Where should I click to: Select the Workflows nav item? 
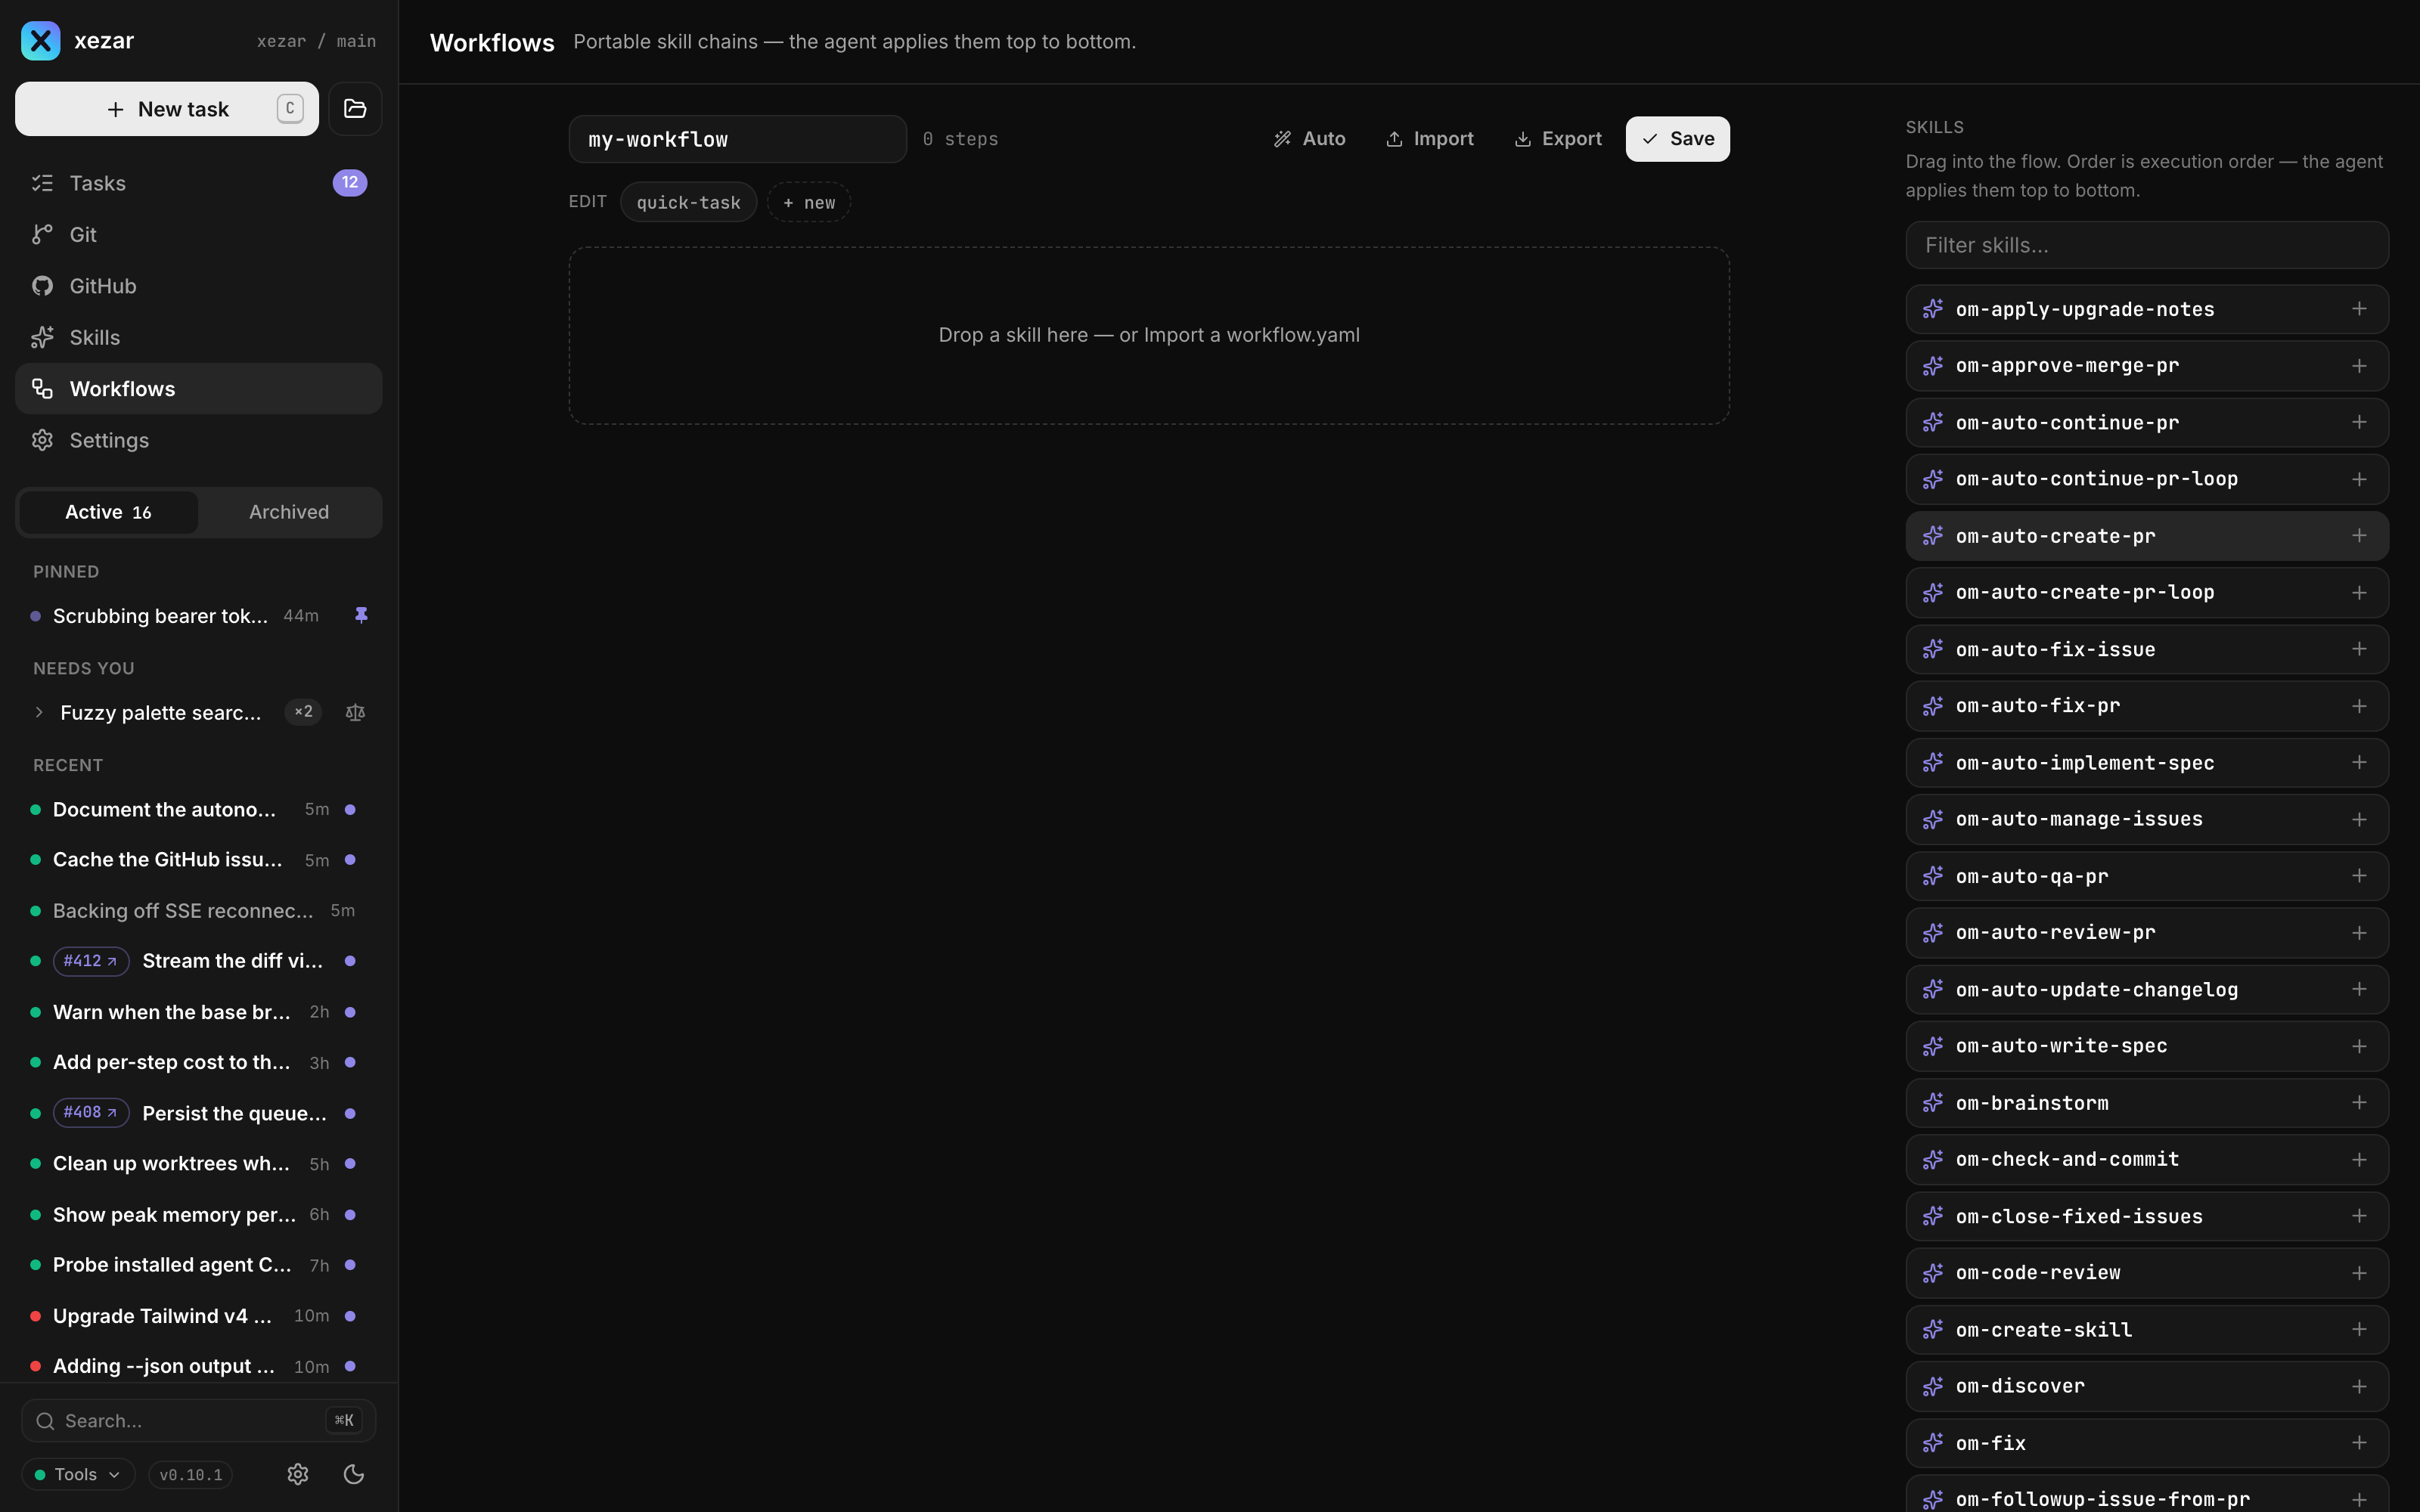coord(198,388)
